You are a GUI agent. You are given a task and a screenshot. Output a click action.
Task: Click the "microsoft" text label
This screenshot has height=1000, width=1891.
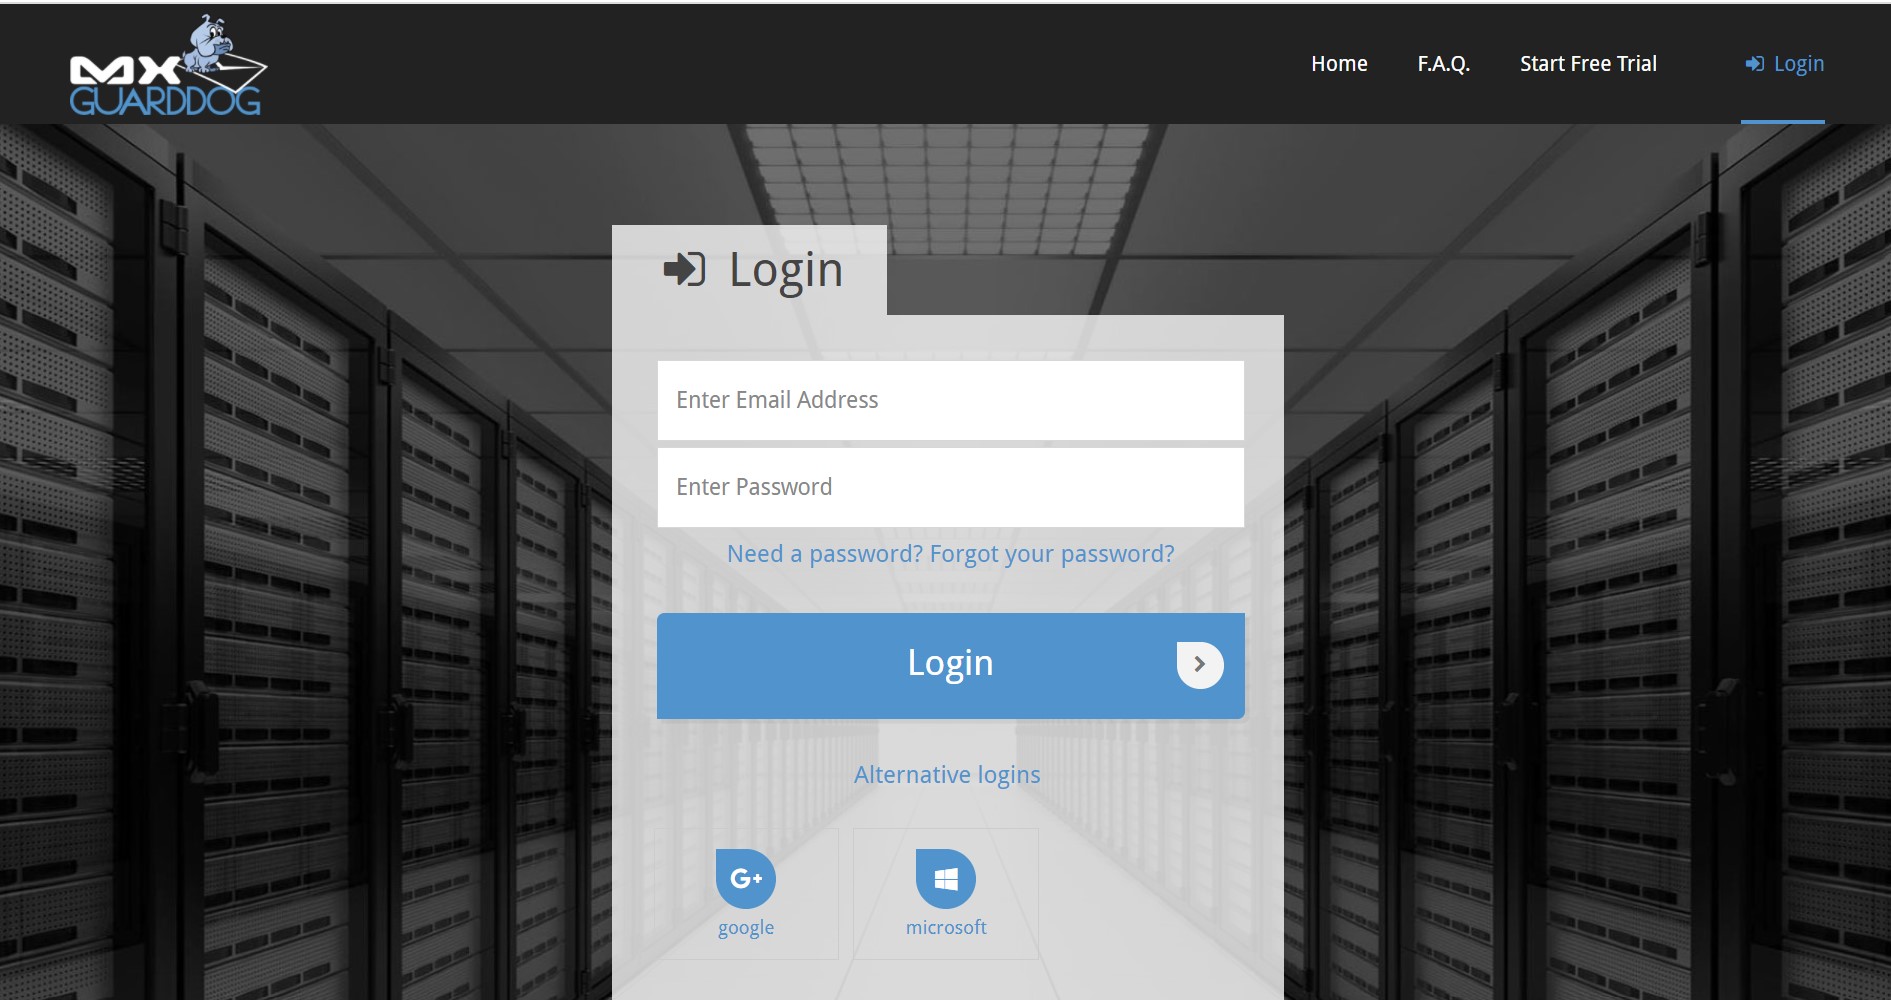(x=946, y=928)
